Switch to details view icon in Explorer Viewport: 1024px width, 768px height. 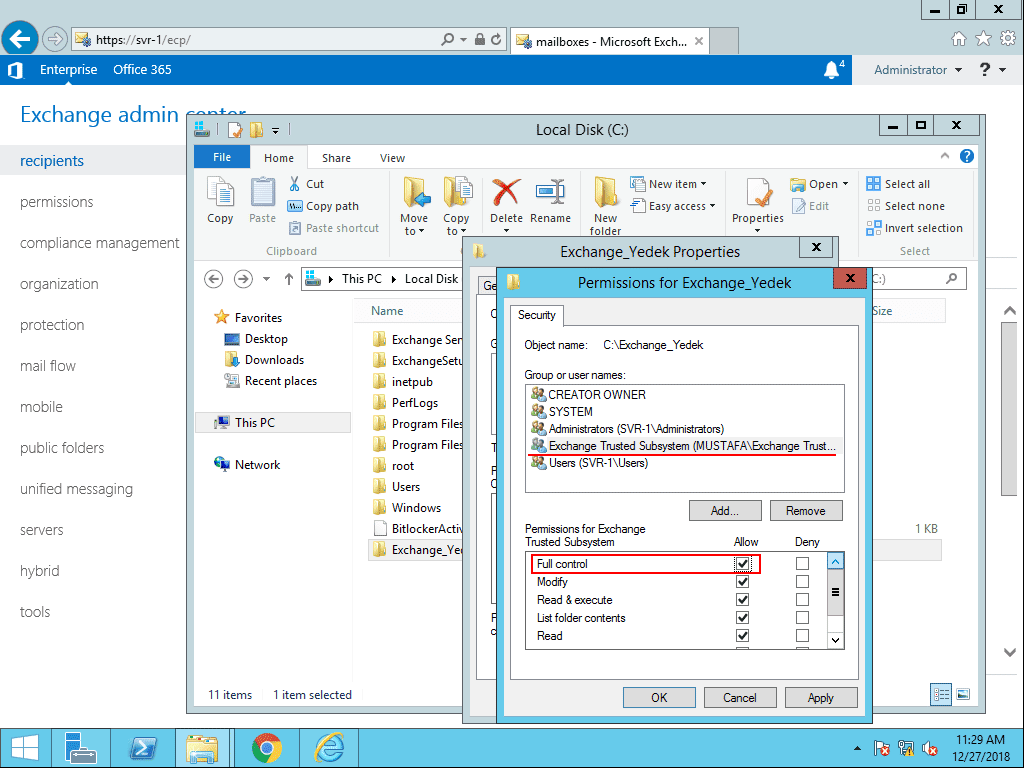click(x=941, y=694)
